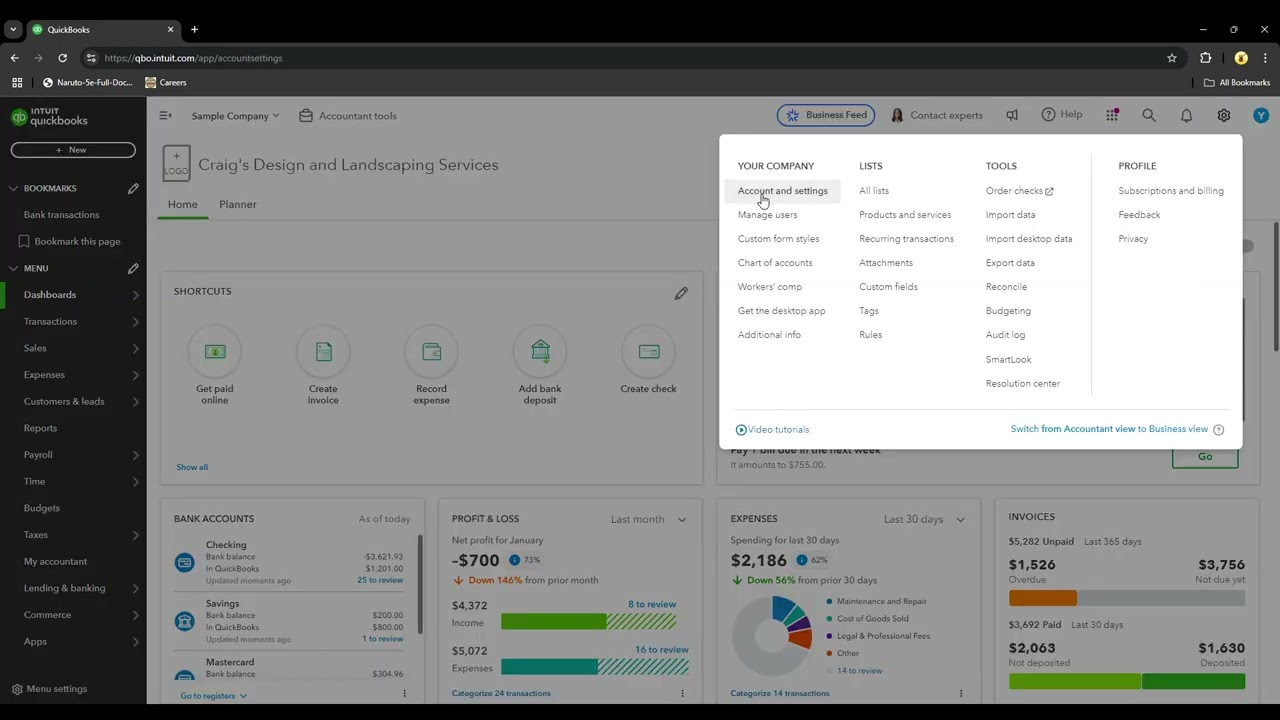Viewport: 1280px width, 720px height.
Task: Expand Dashboards submenu arrow
Action: (x=135, y=295)
